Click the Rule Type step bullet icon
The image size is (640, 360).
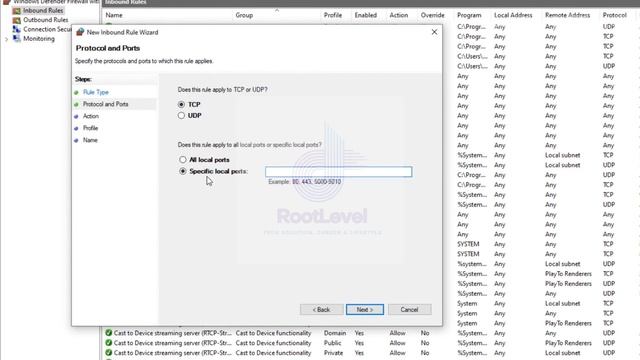76,93
